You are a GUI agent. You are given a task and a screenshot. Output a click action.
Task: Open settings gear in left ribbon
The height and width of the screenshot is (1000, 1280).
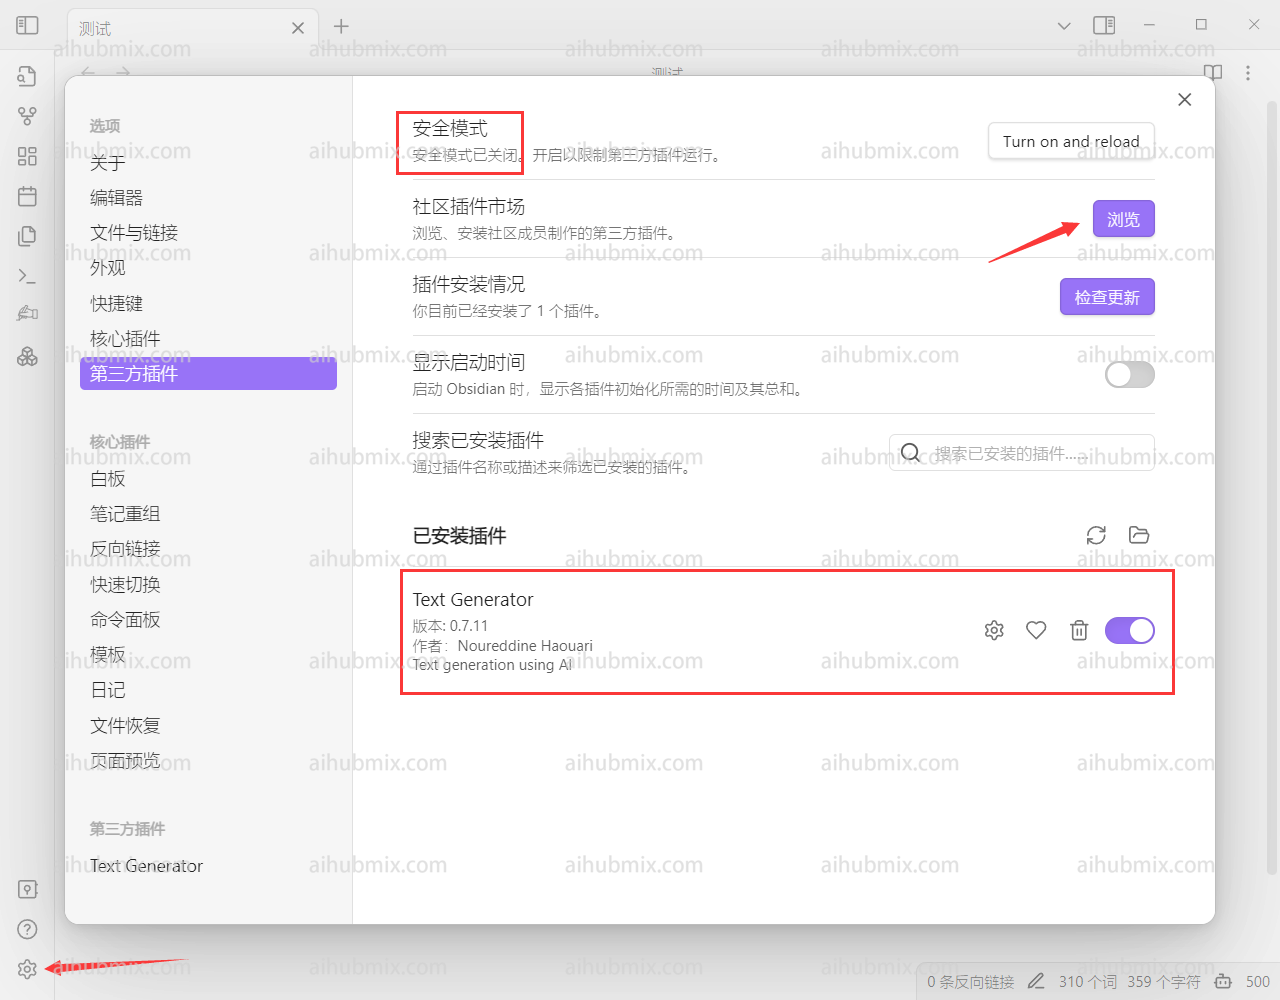click(x=27, y=969)
